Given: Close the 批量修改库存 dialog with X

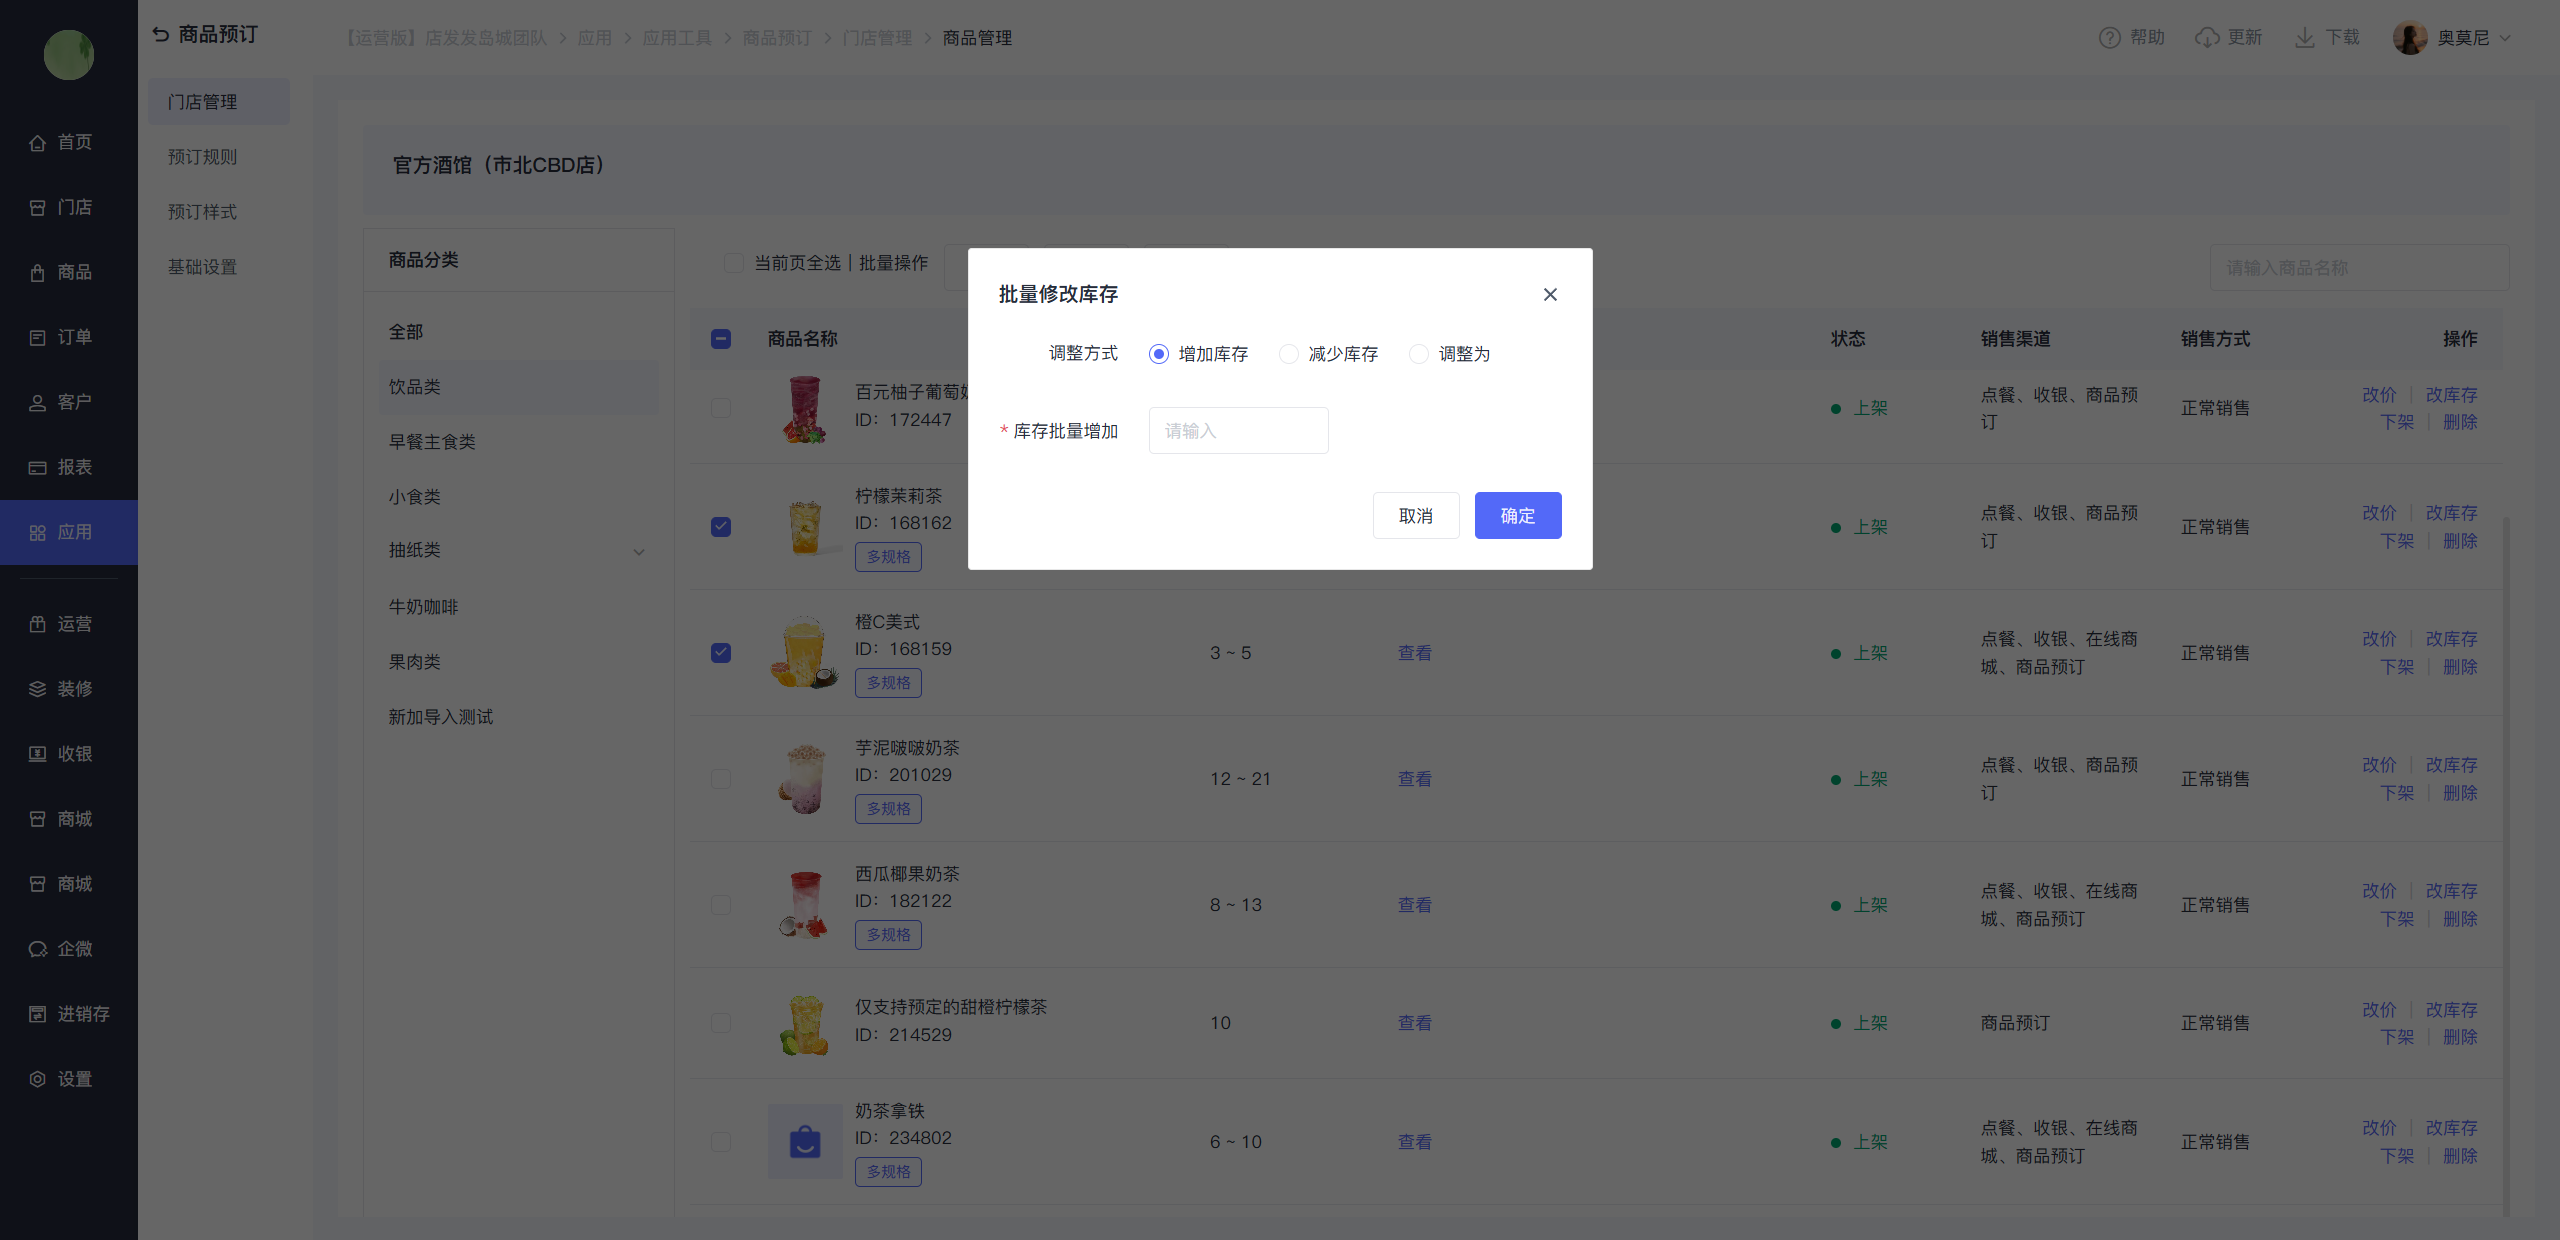Looking at the screenshot, I should pyautogui.click(x=1550, y=294).
